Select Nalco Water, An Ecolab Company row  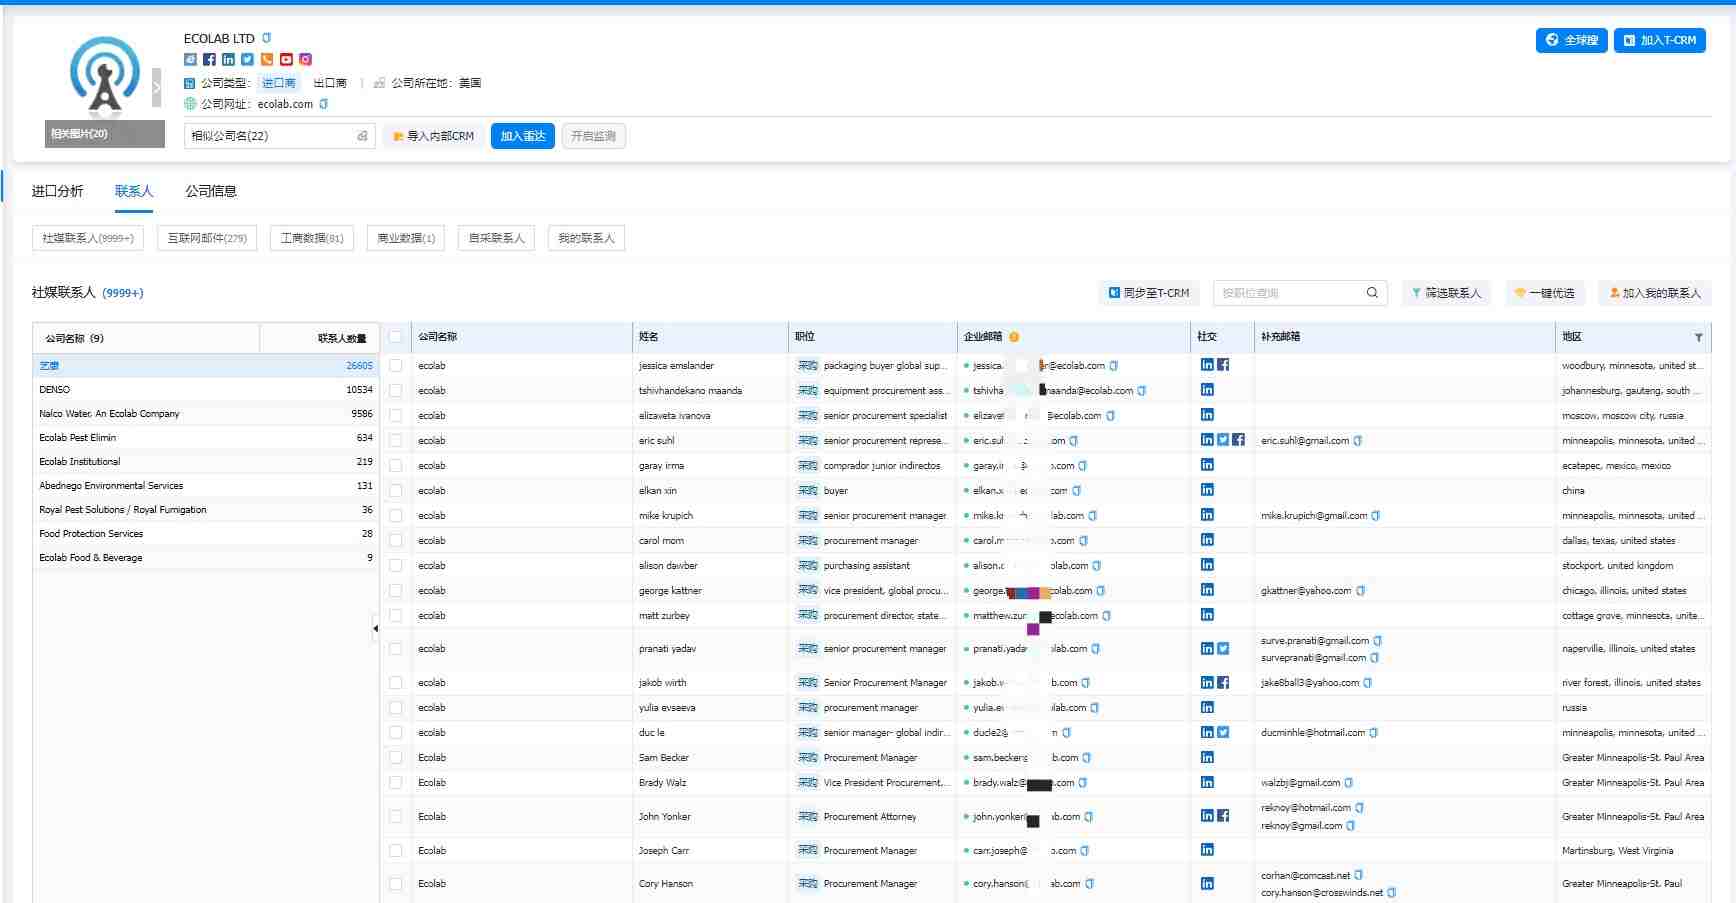coord(206,413)
